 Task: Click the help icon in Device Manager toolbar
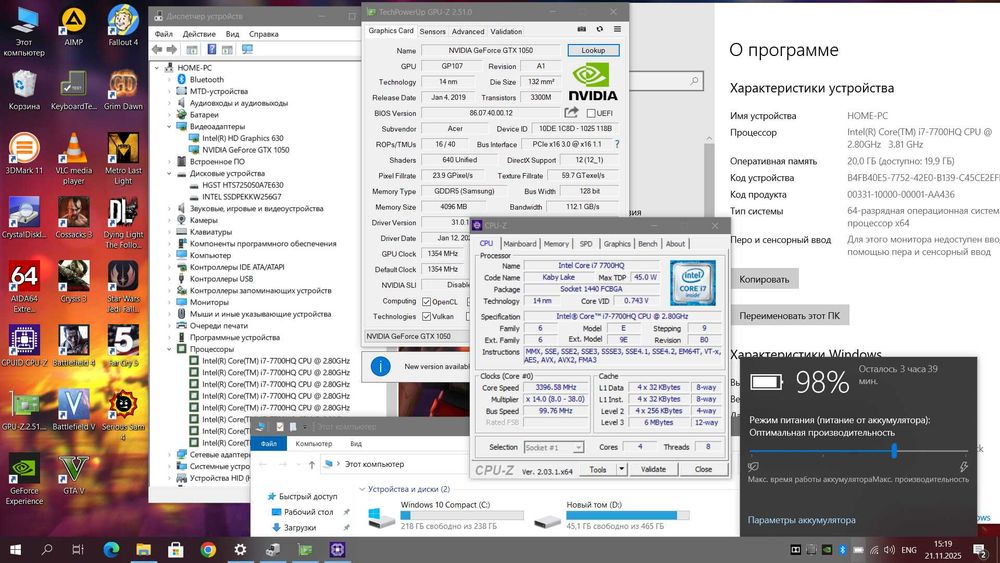pyautogui.click(x=212, y=49)
